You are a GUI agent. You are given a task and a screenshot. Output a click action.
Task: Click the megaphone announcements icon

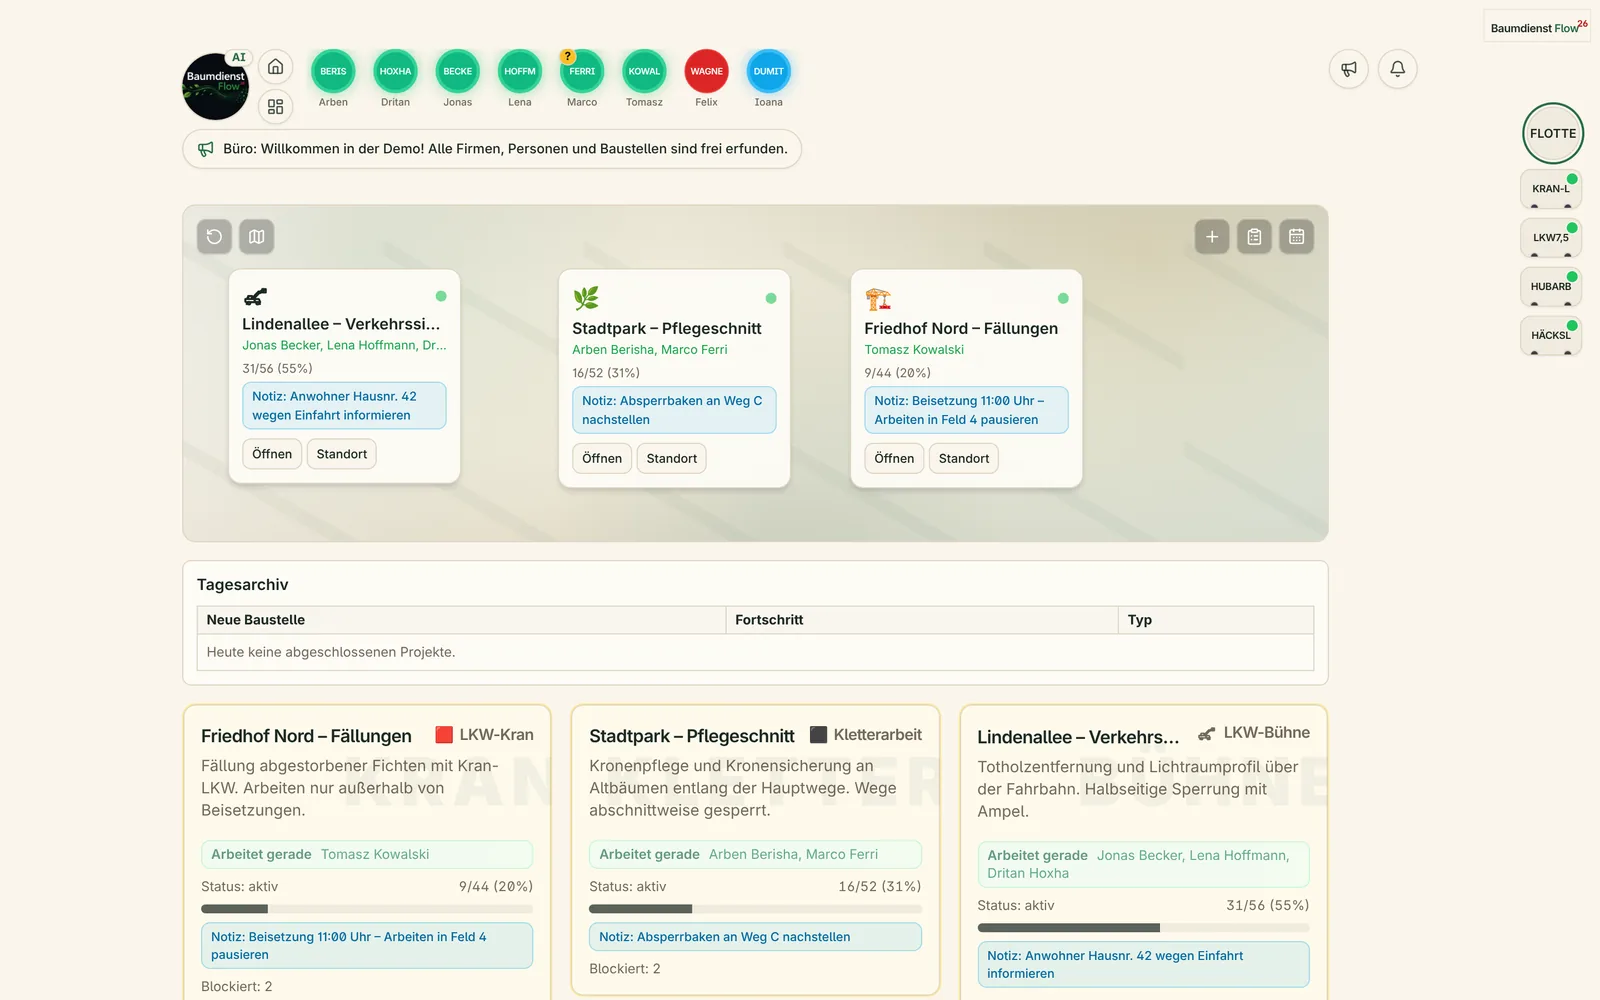1349,69
